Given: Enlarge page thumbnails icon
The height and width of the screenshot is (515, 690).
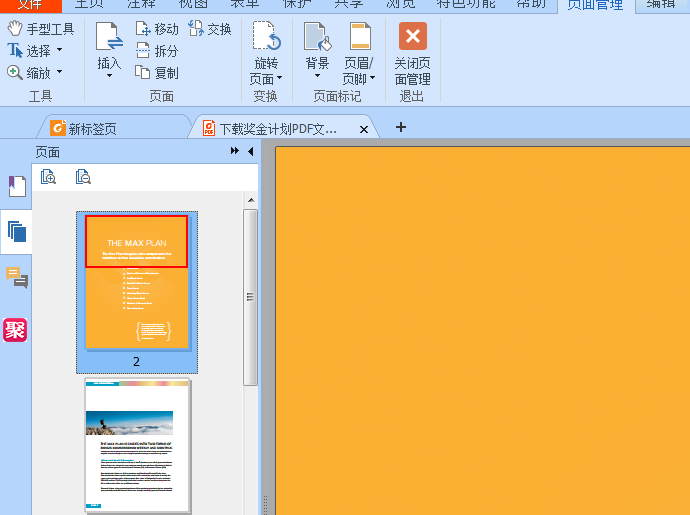Looking at the screenshot, I should [48, 177].
